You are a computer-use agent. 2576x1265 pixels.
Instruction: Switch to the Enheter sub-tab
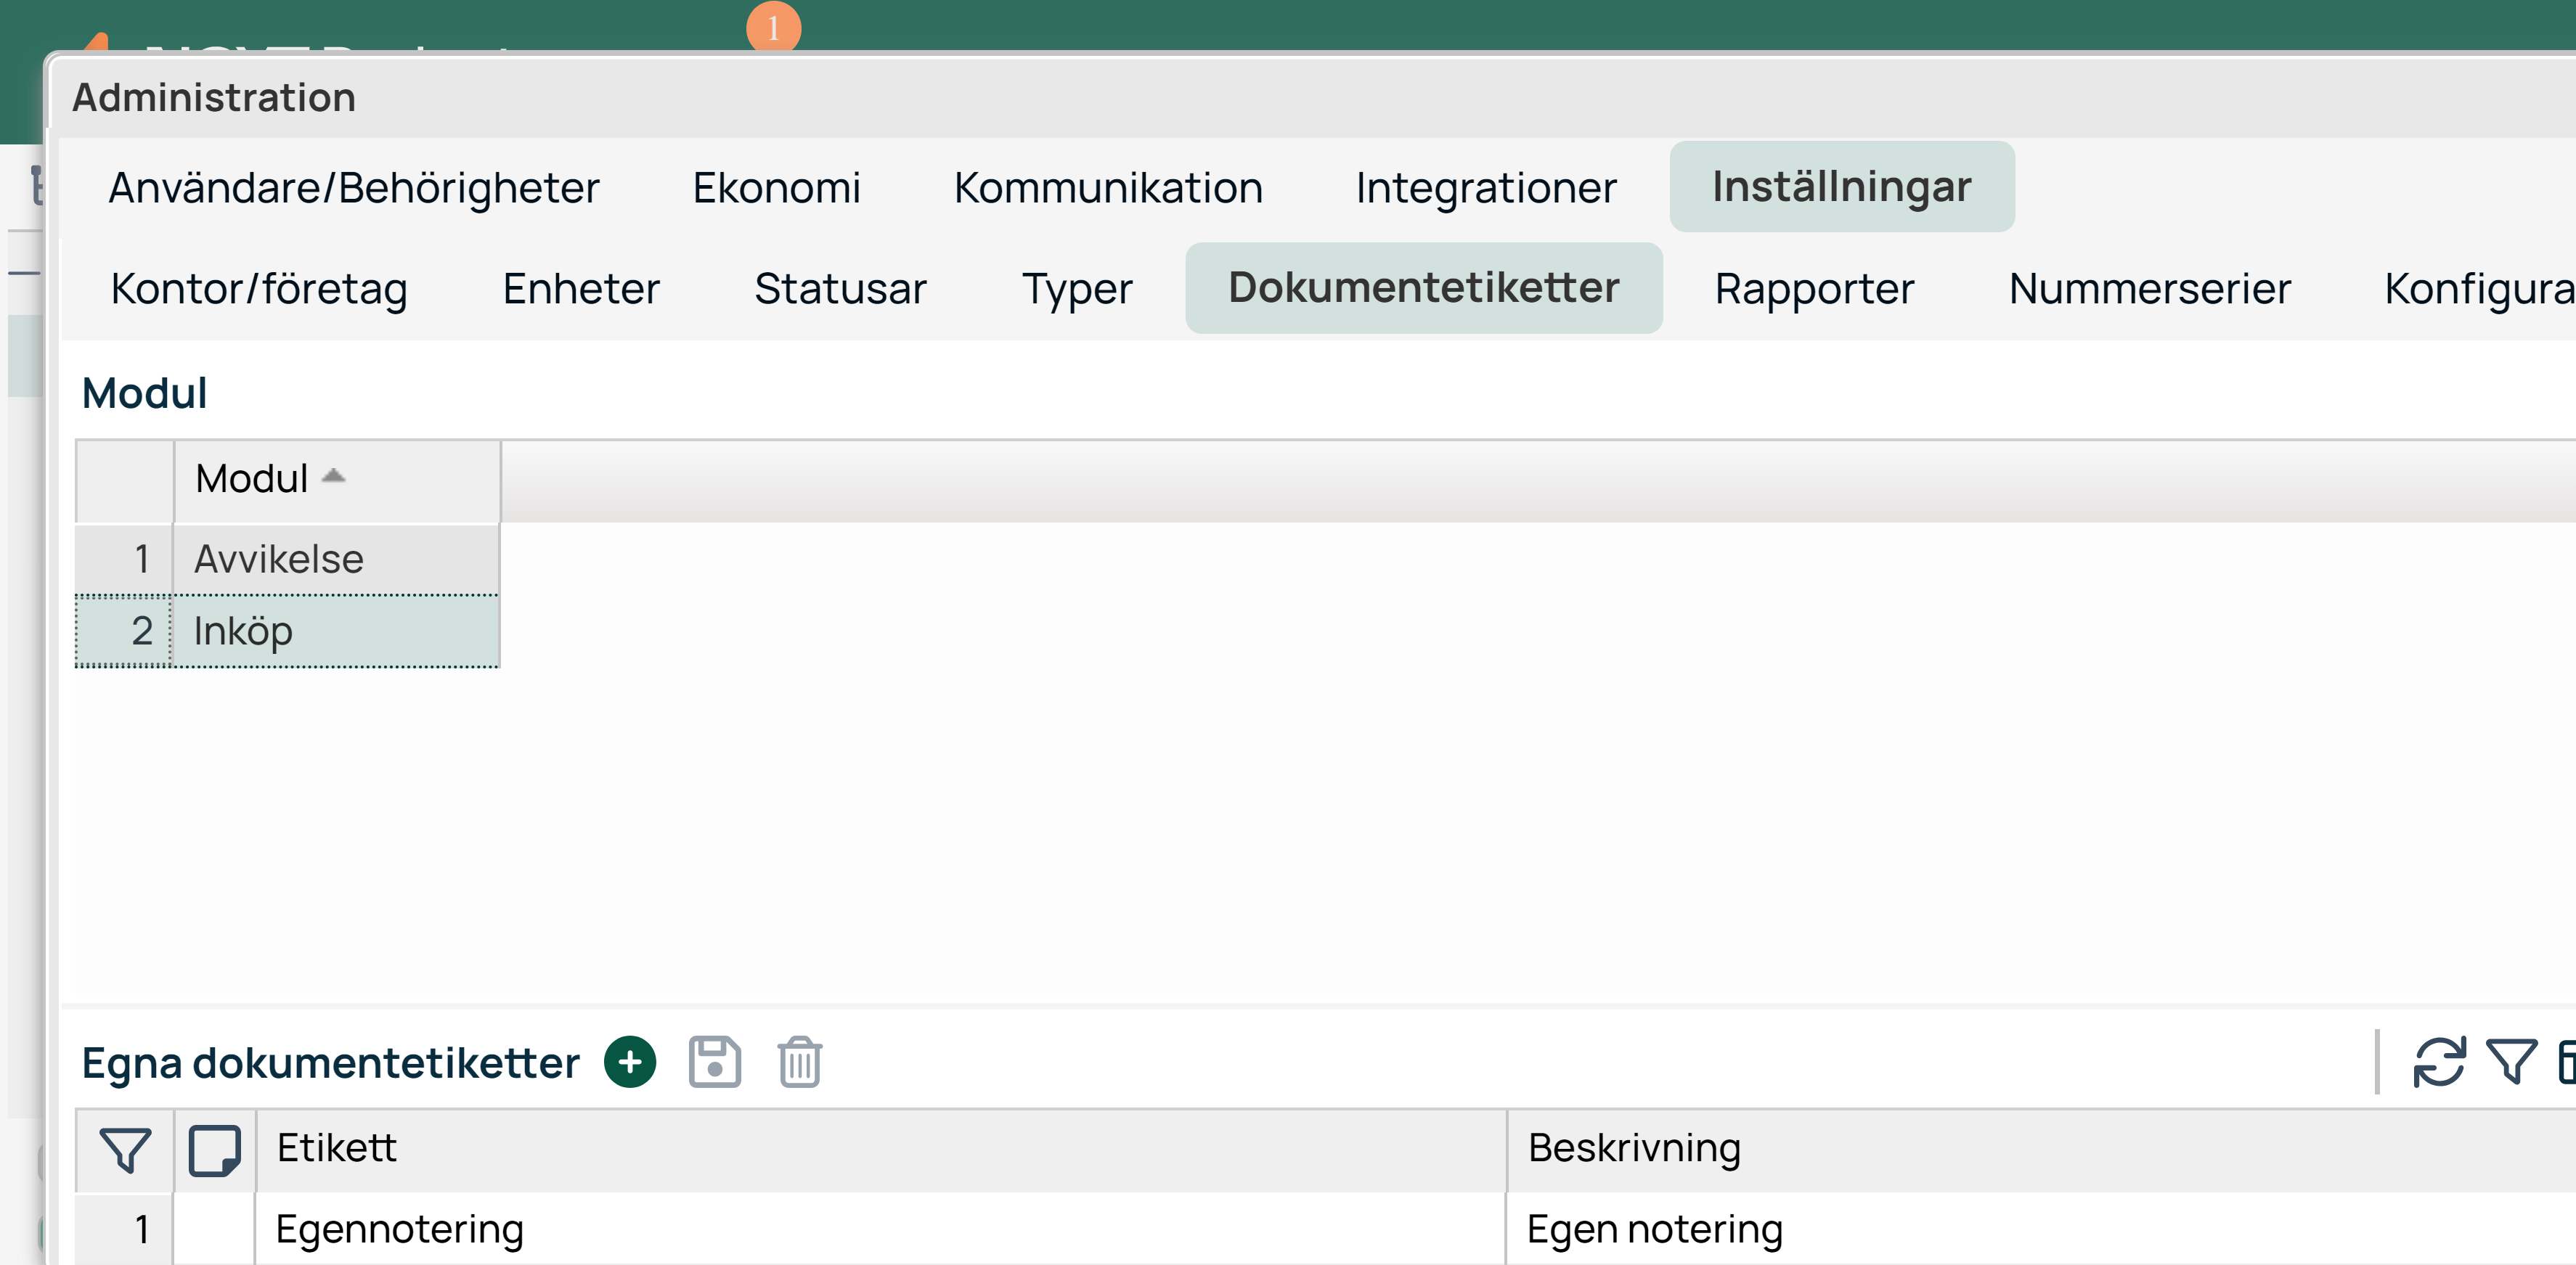[581, 289]
